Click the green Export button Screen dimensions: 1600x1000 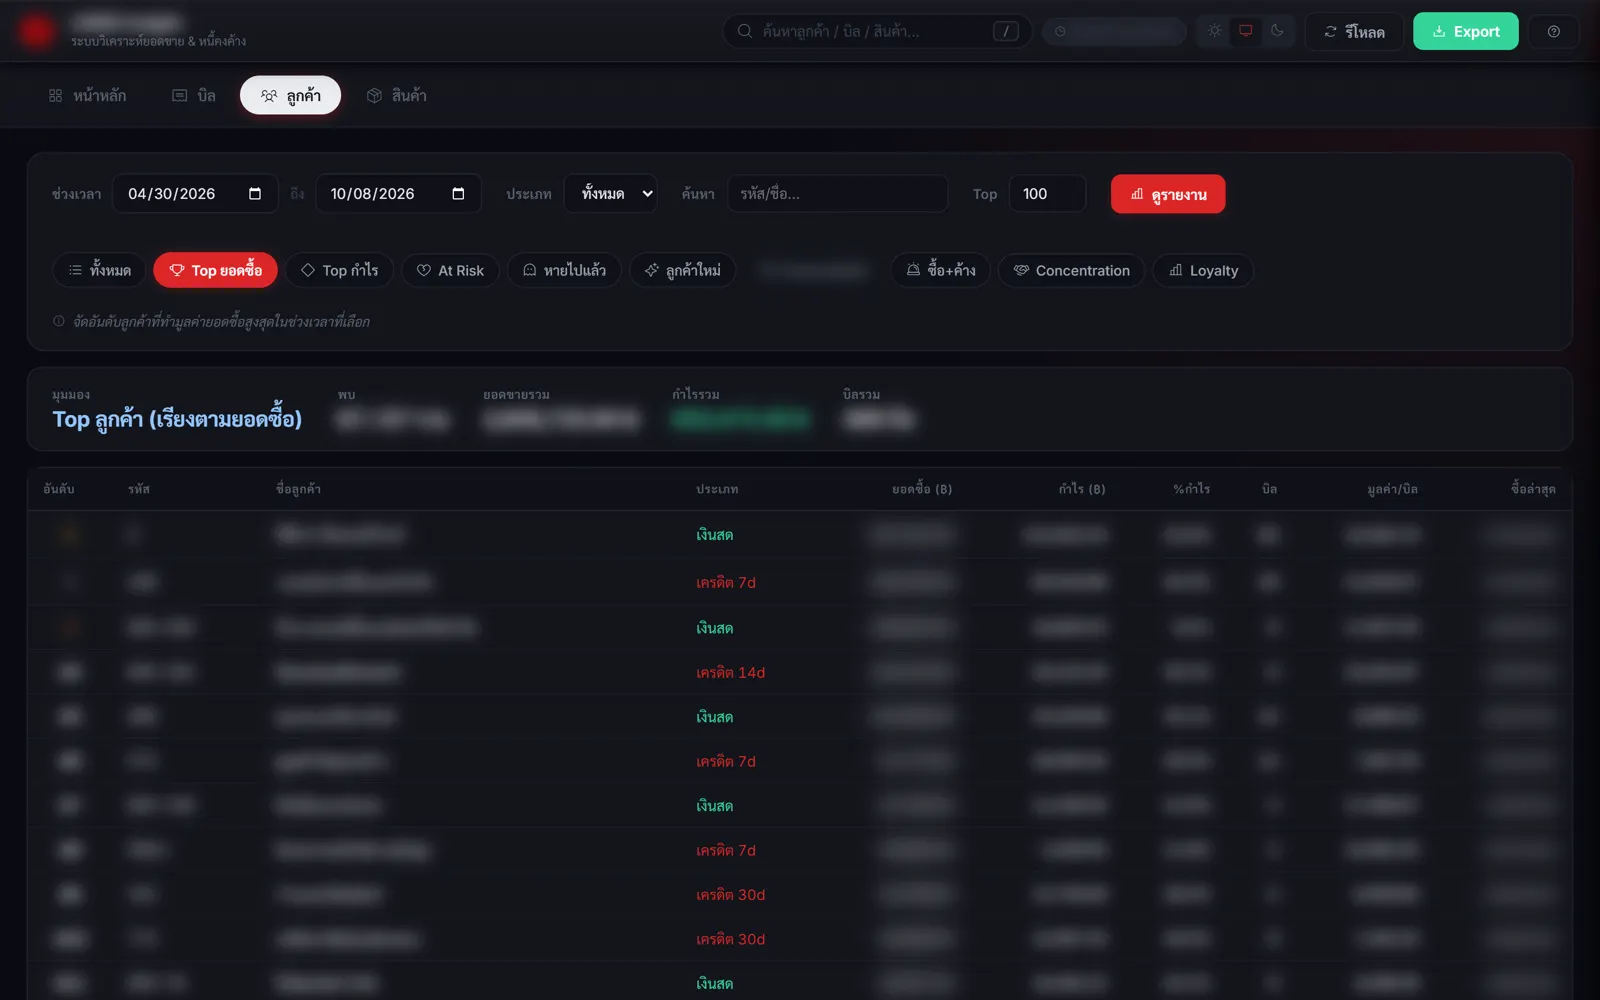[x=1465, y=32]
